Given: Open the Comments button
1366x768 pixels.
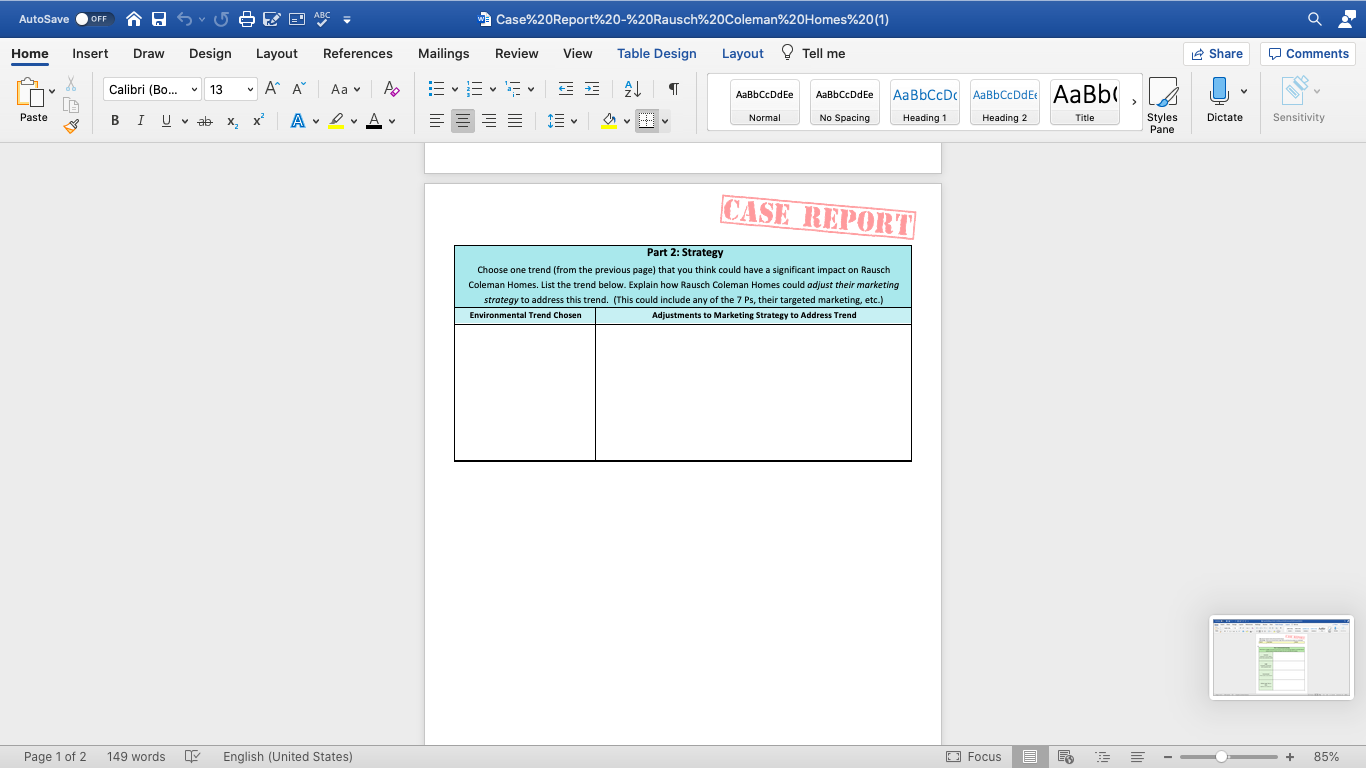Looking at the screenshot, I should pyautogui.click(x=1308, y=54).
